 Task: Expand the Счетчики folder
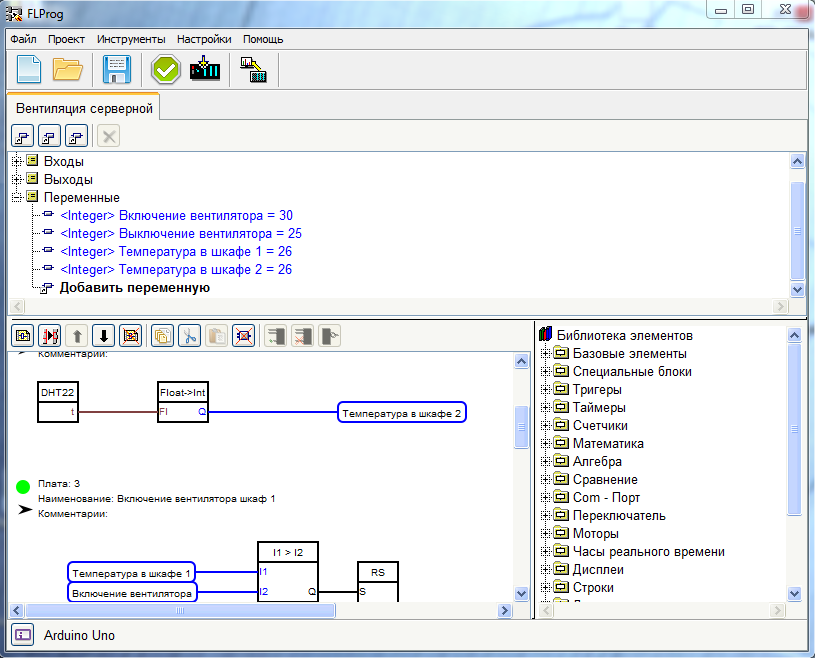point(545,426)
